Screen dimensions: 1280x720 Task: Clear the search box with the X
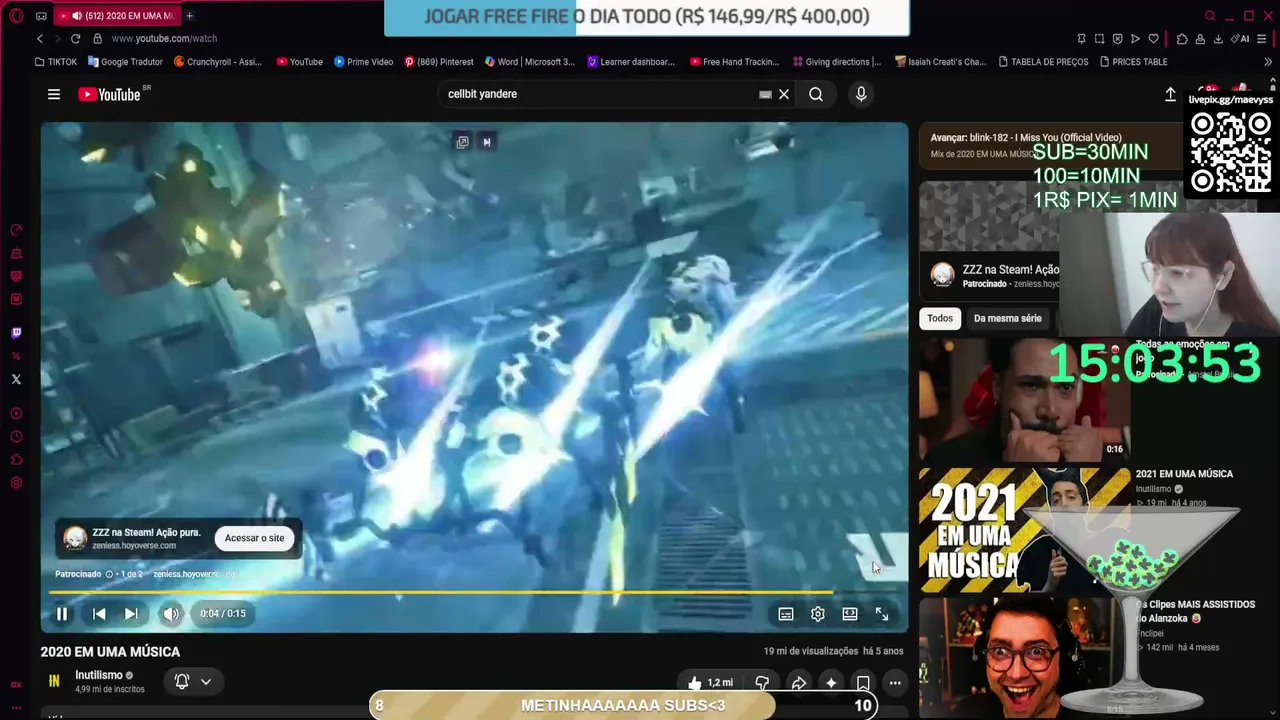tap(784, 94)
